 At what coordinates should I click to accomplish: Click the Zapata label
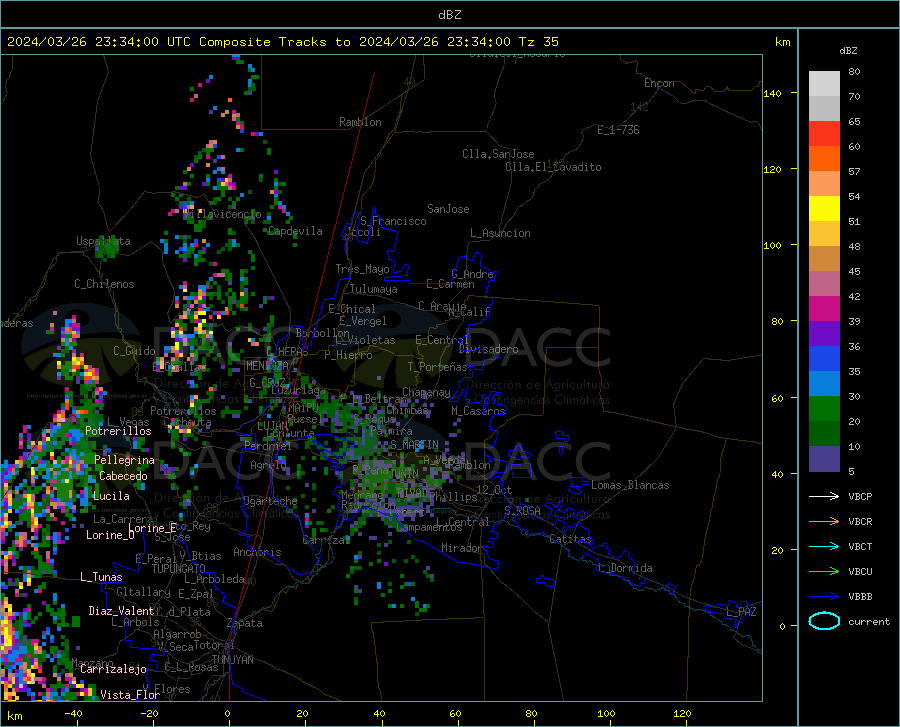(x=245, y=623)
